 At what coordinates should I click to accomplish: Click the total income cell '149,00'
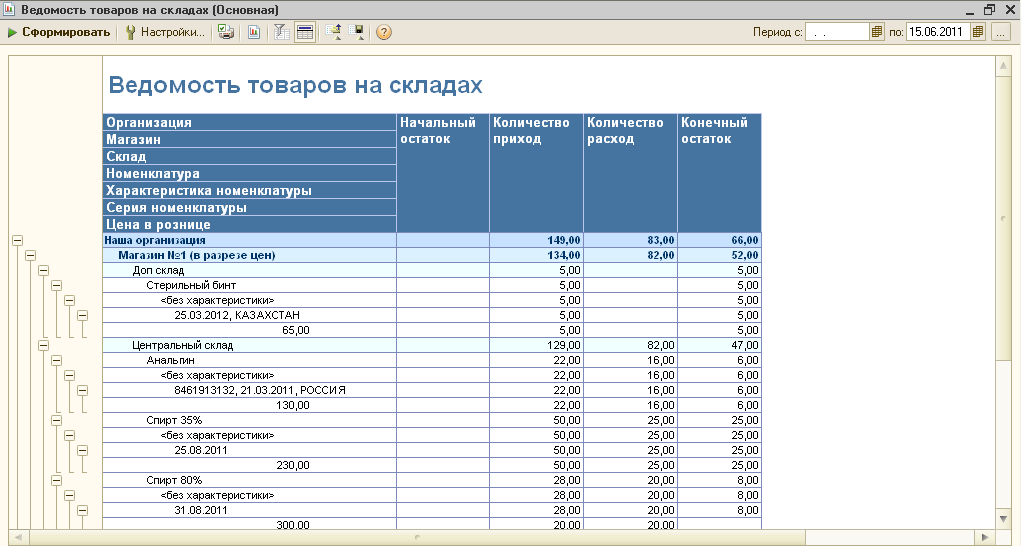click(x=537, y=240)
